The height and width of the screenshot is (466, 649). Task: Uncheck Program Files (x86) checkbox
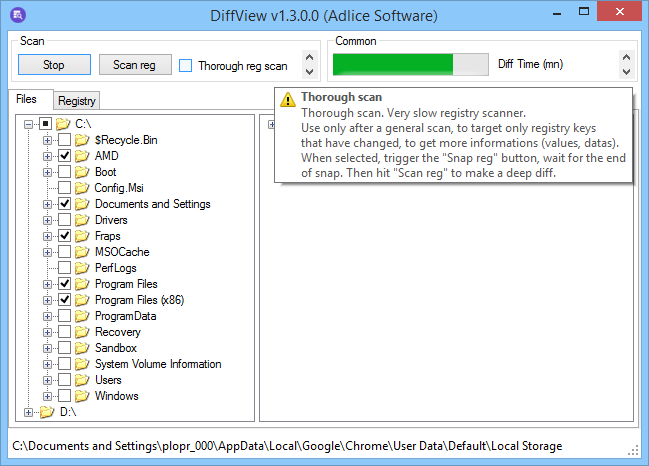pyautogui.click(x=65, y=300)
